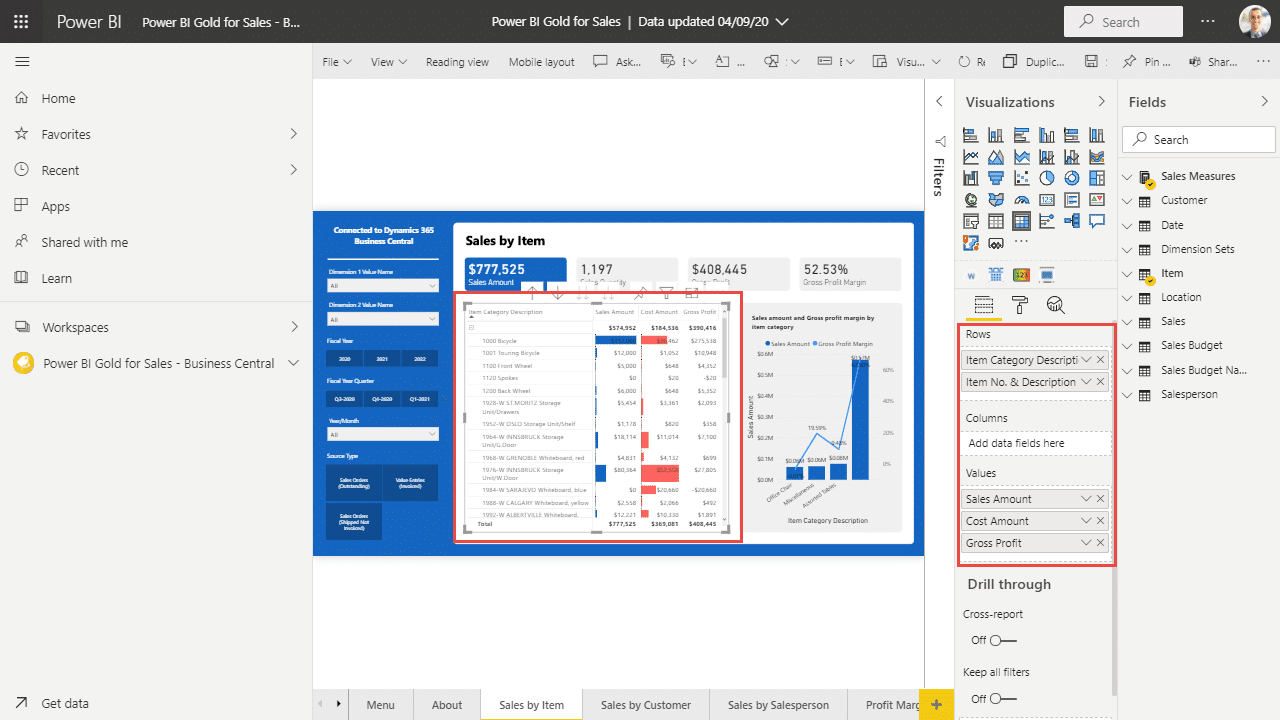Open the Year/Month slicer dropdown
1280x720 pixels.
click(383, 434)
